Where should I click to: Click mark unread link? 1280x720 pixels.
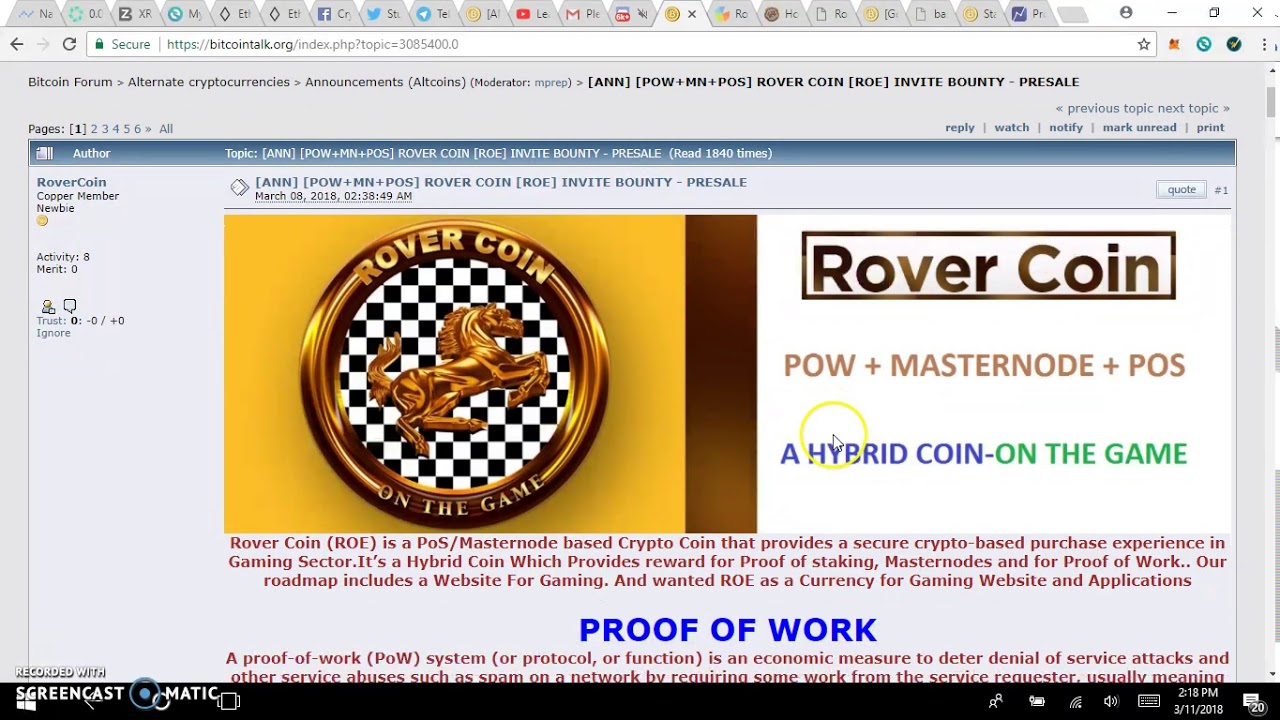[1139, 128]
